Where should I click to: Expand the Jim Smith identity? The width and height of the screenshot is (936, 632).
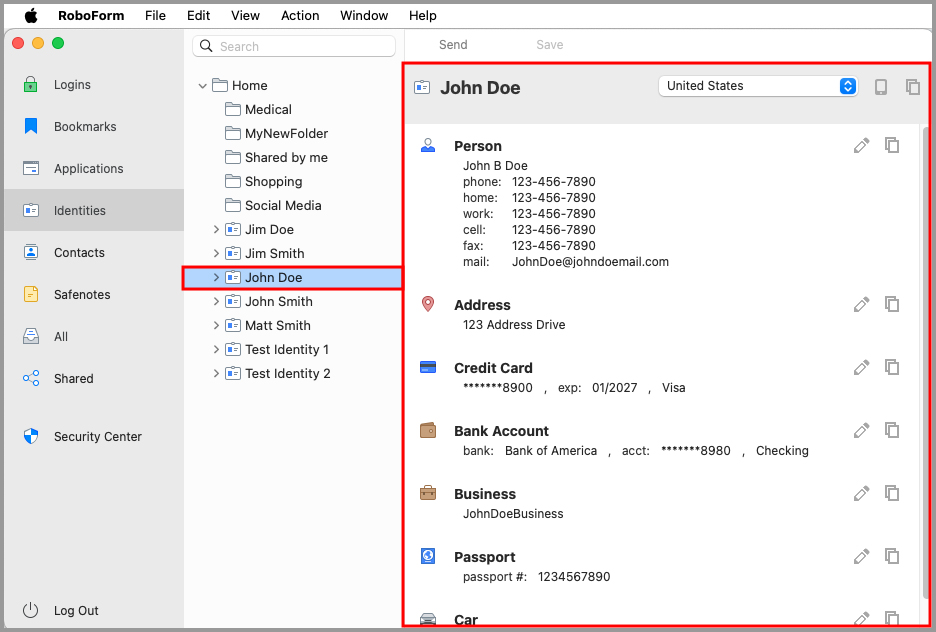tap(216, 253)
